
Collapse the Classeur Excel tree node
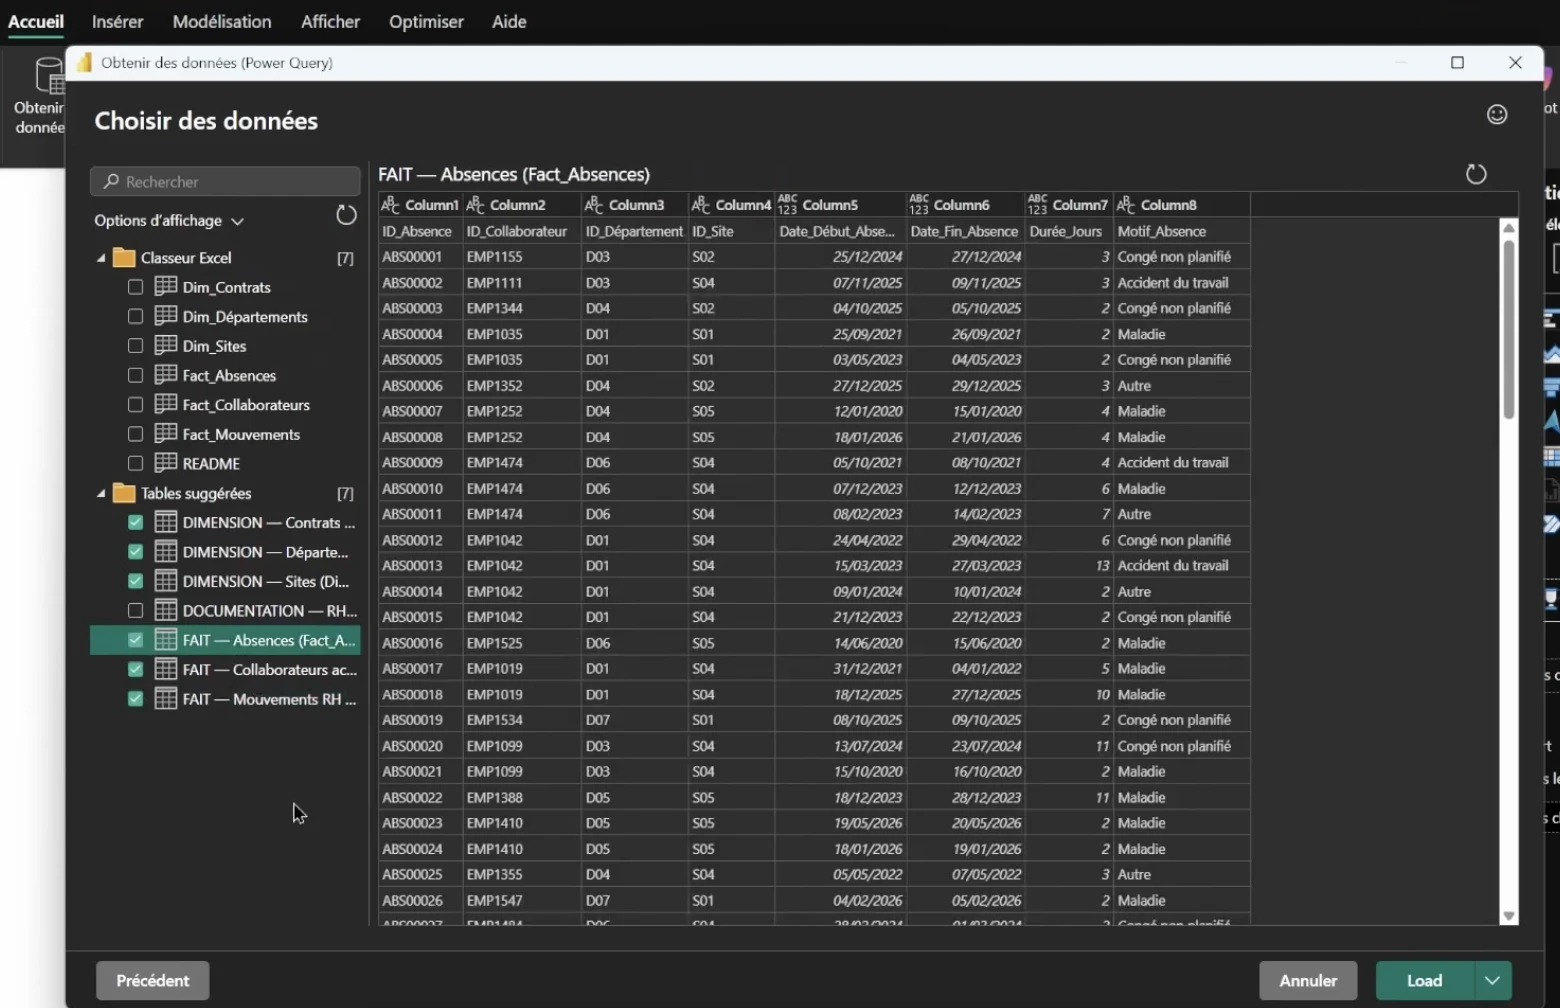[x=101, y=258]
